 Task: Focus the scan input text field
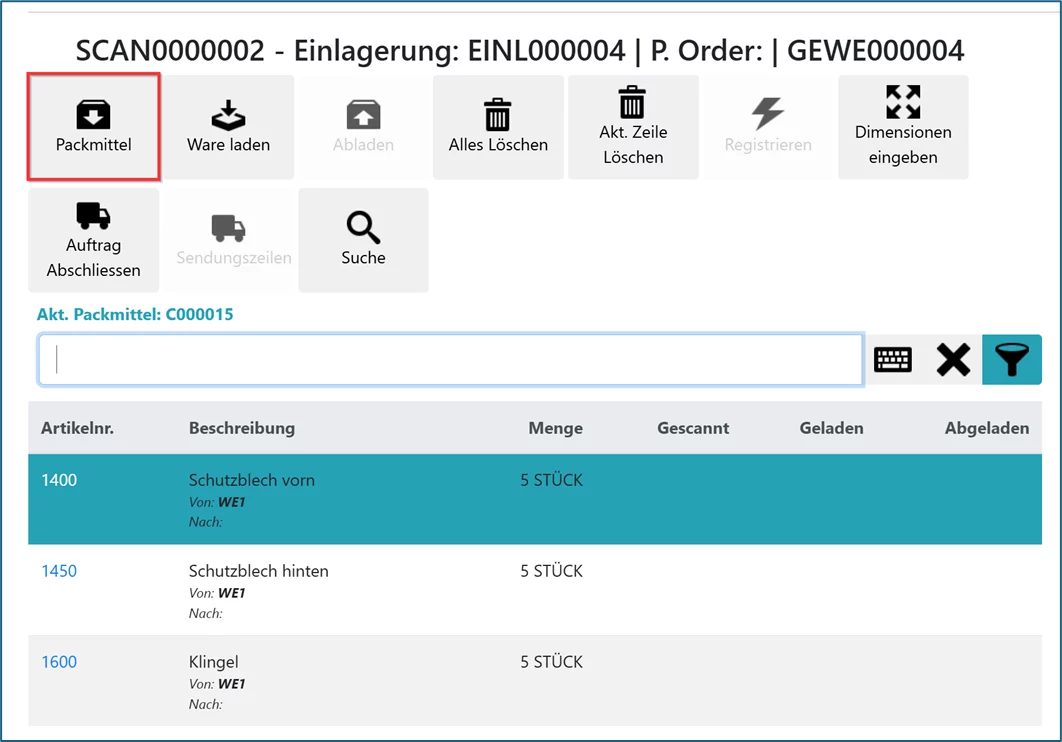[x=450, y=360]
